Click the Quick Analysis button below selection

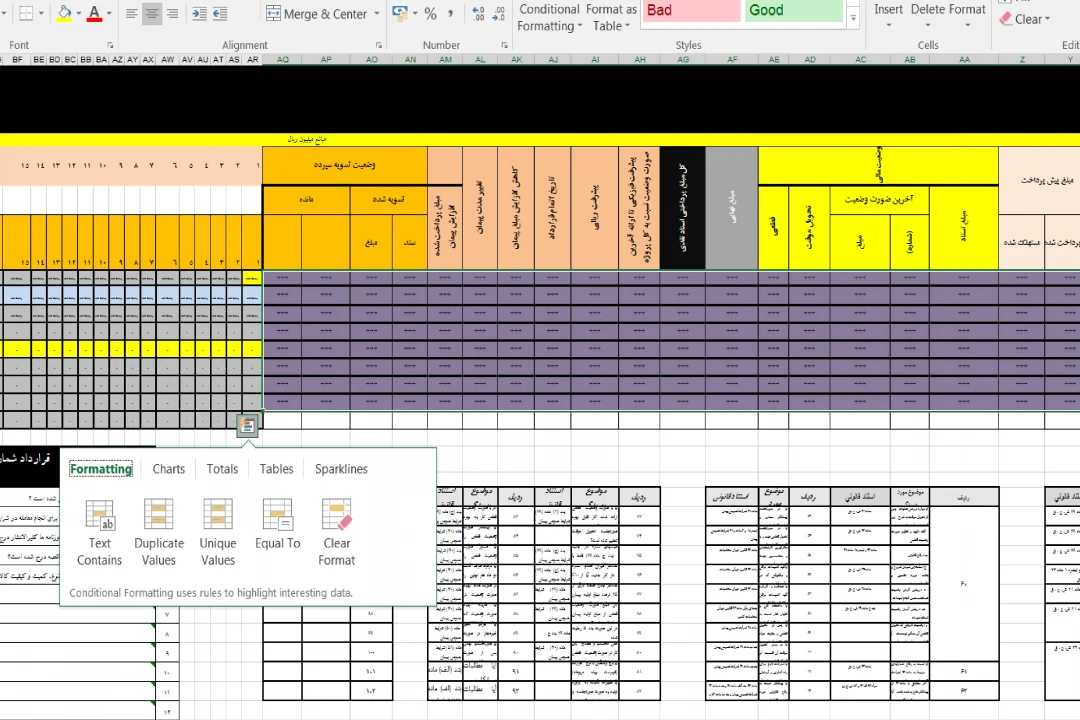click(x=248, y=426)
